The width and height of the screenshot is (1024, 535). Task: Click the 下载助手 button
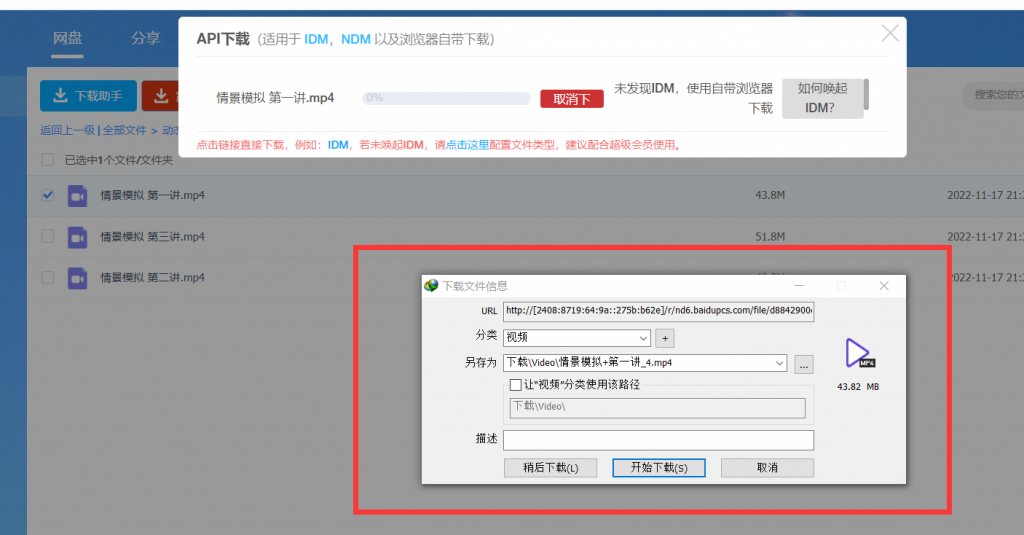[x=88, y=96]
